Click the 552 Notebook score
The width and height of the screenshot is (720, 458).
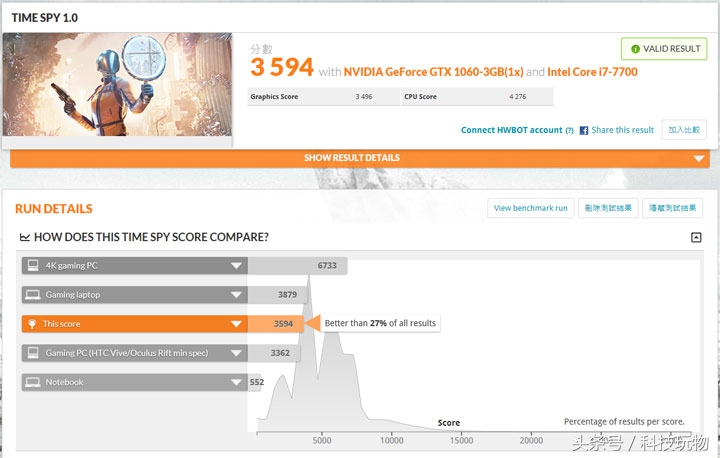257,382
